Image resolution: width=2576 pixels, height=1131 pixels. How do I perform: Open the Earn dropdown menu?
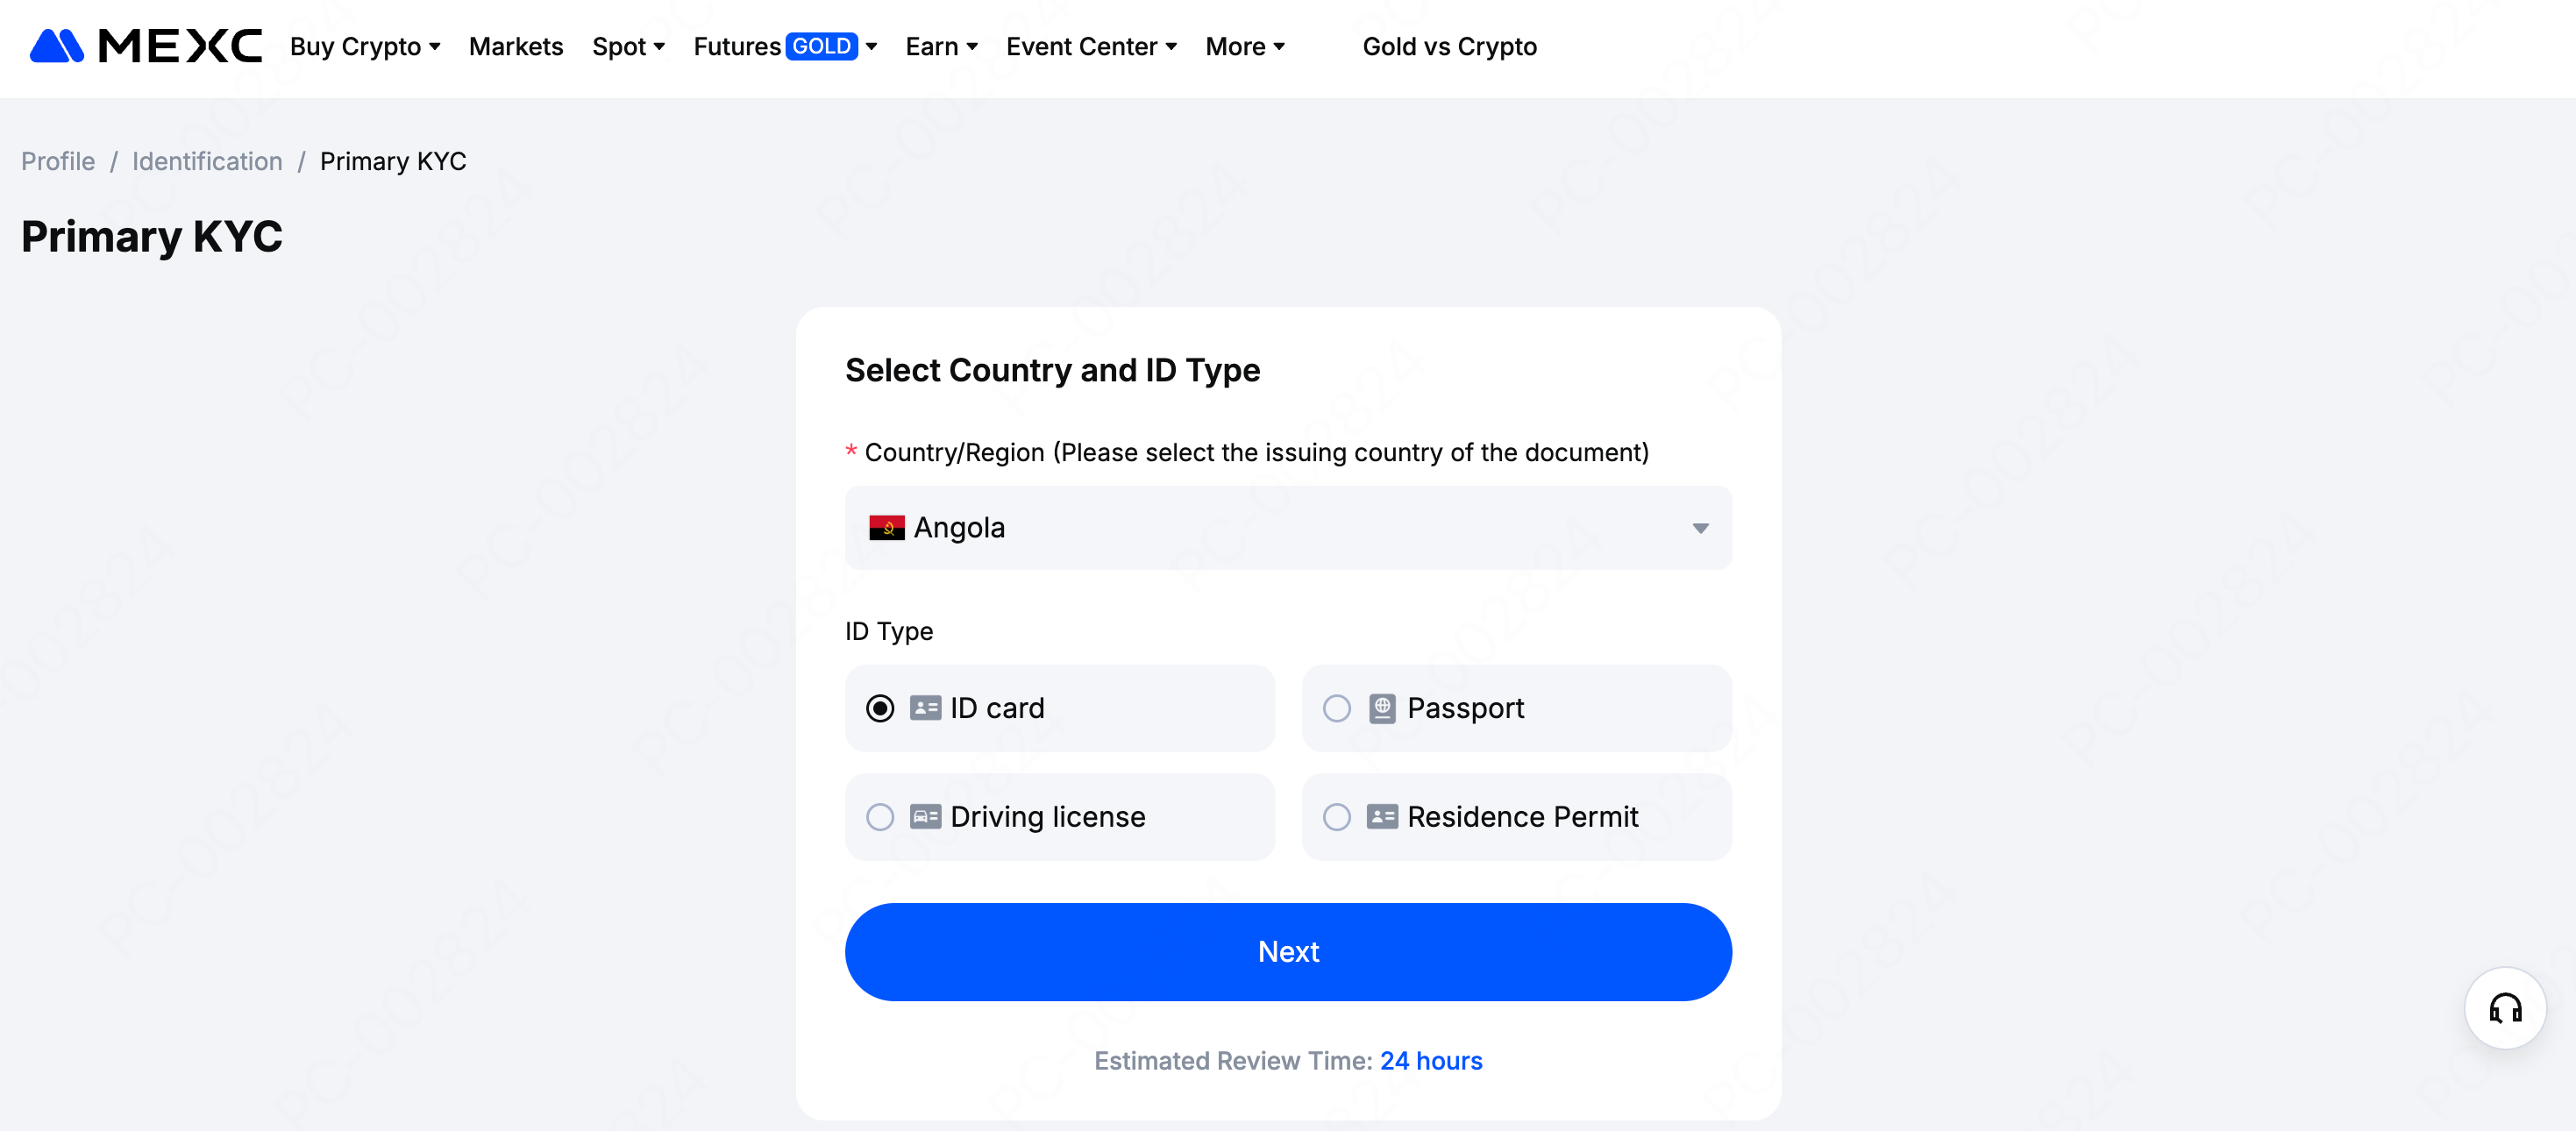pyautogui.click(x=941, y=46)
